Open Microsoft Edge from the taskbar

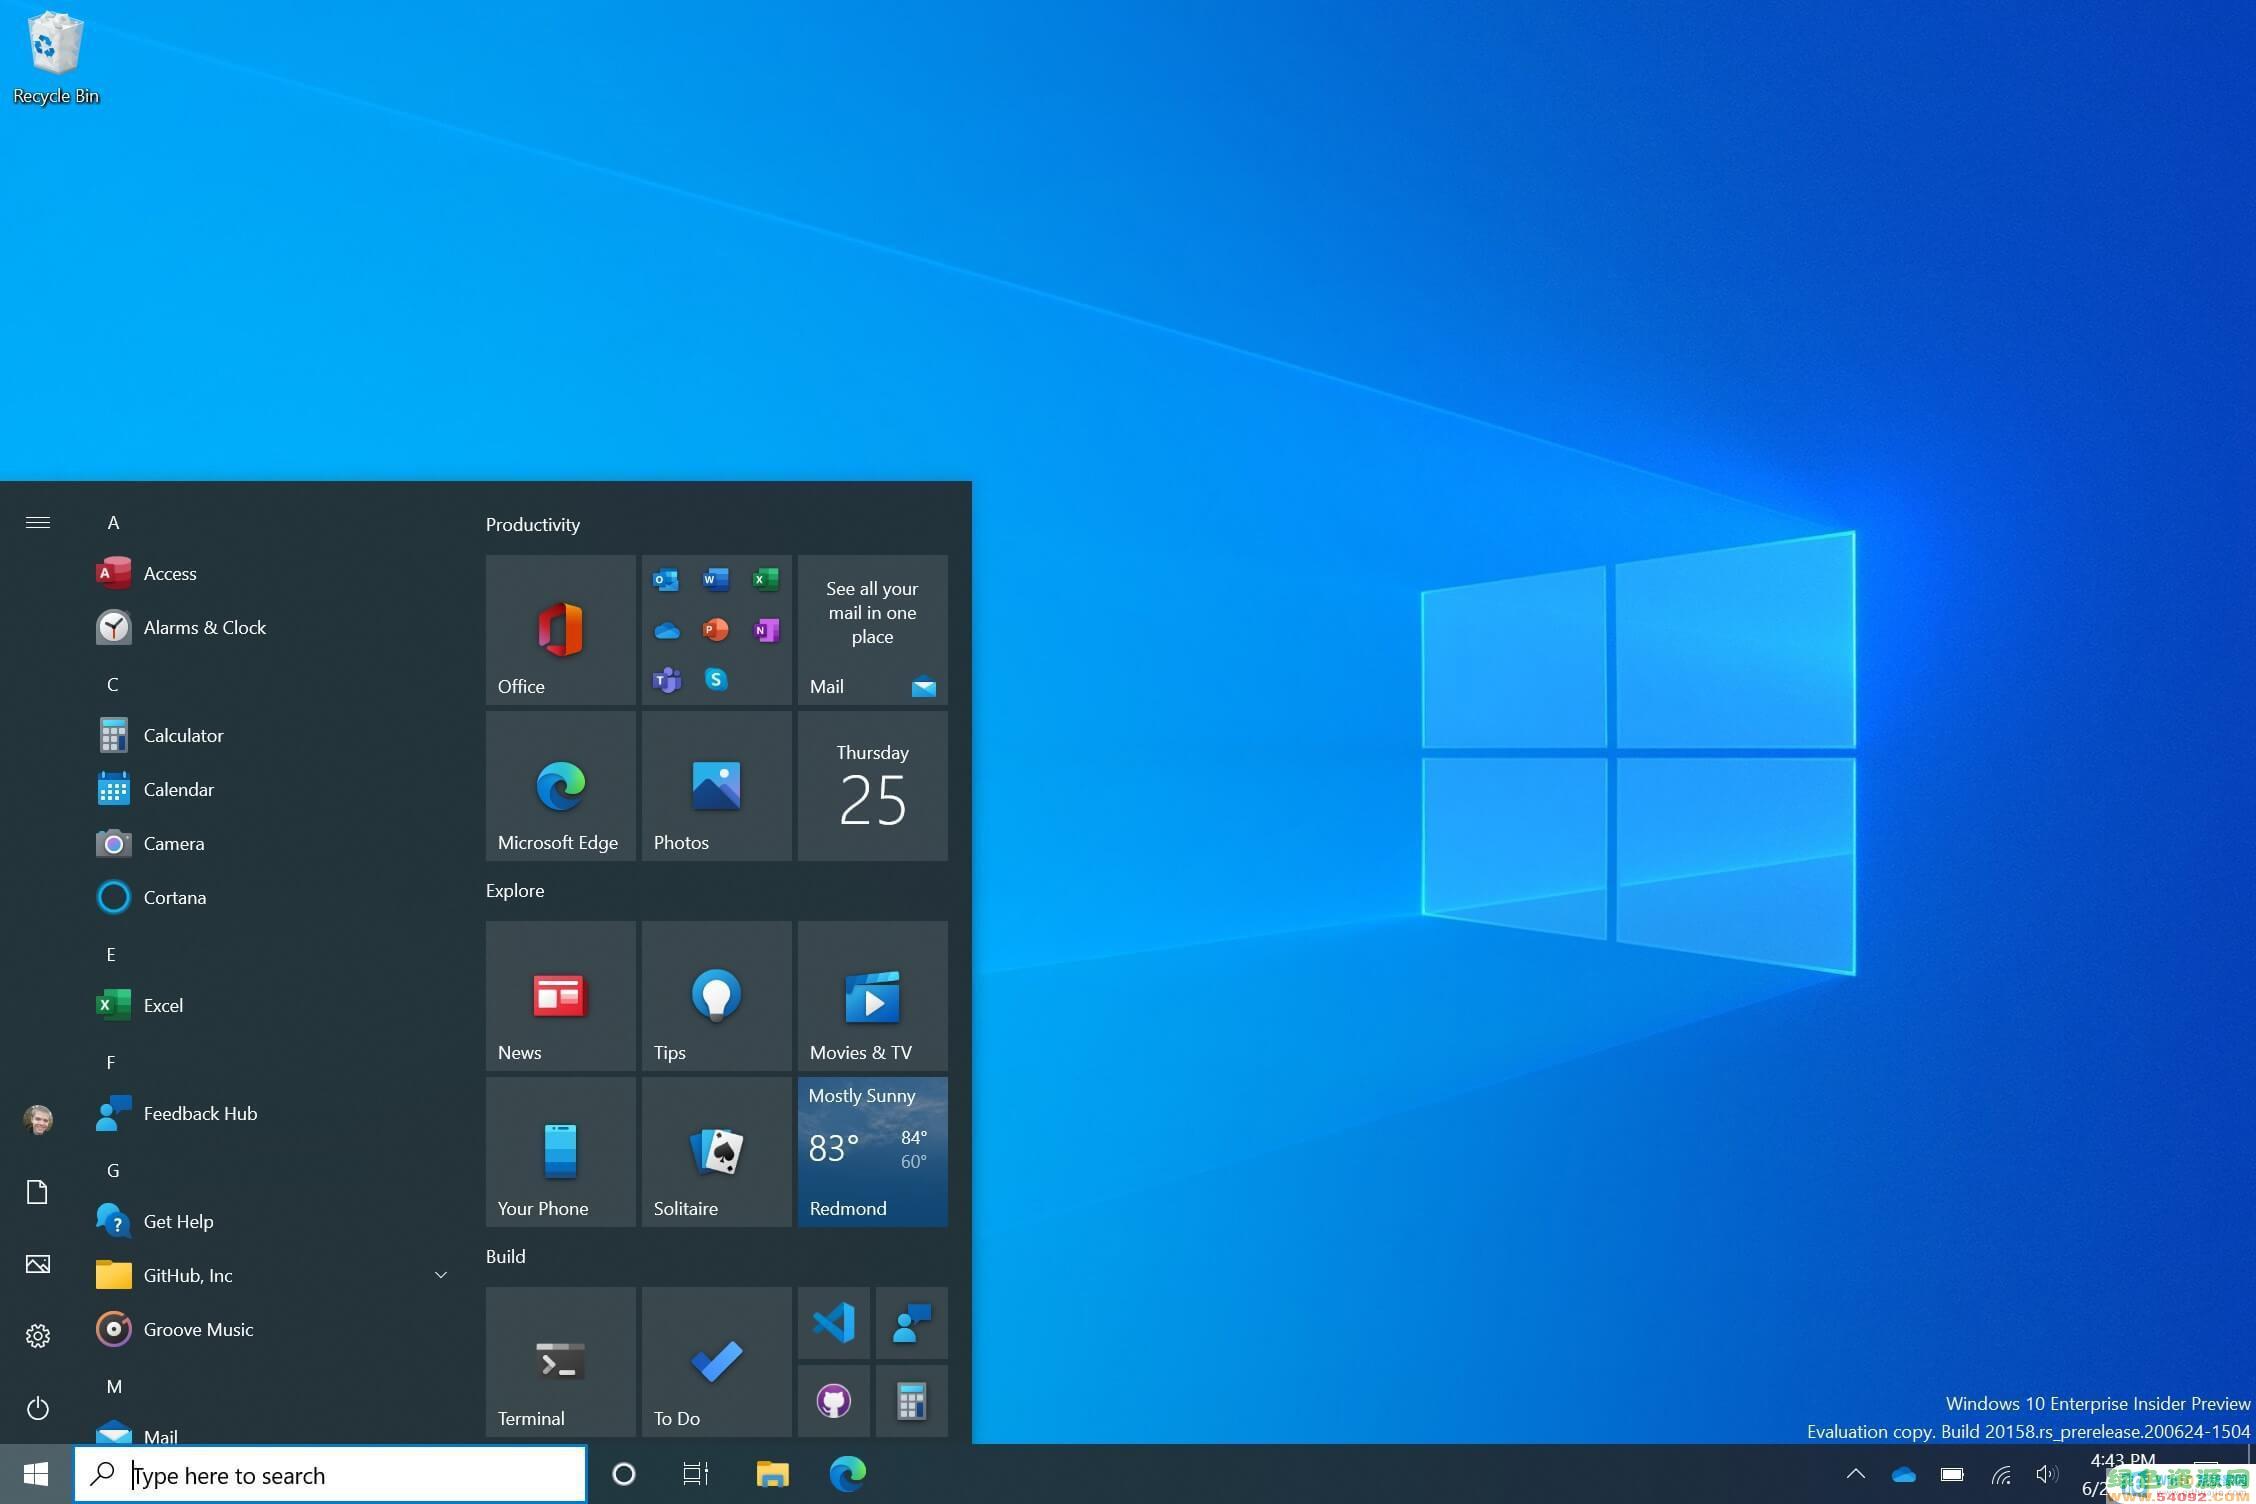pyautogui.click(x=847, y=1474)
